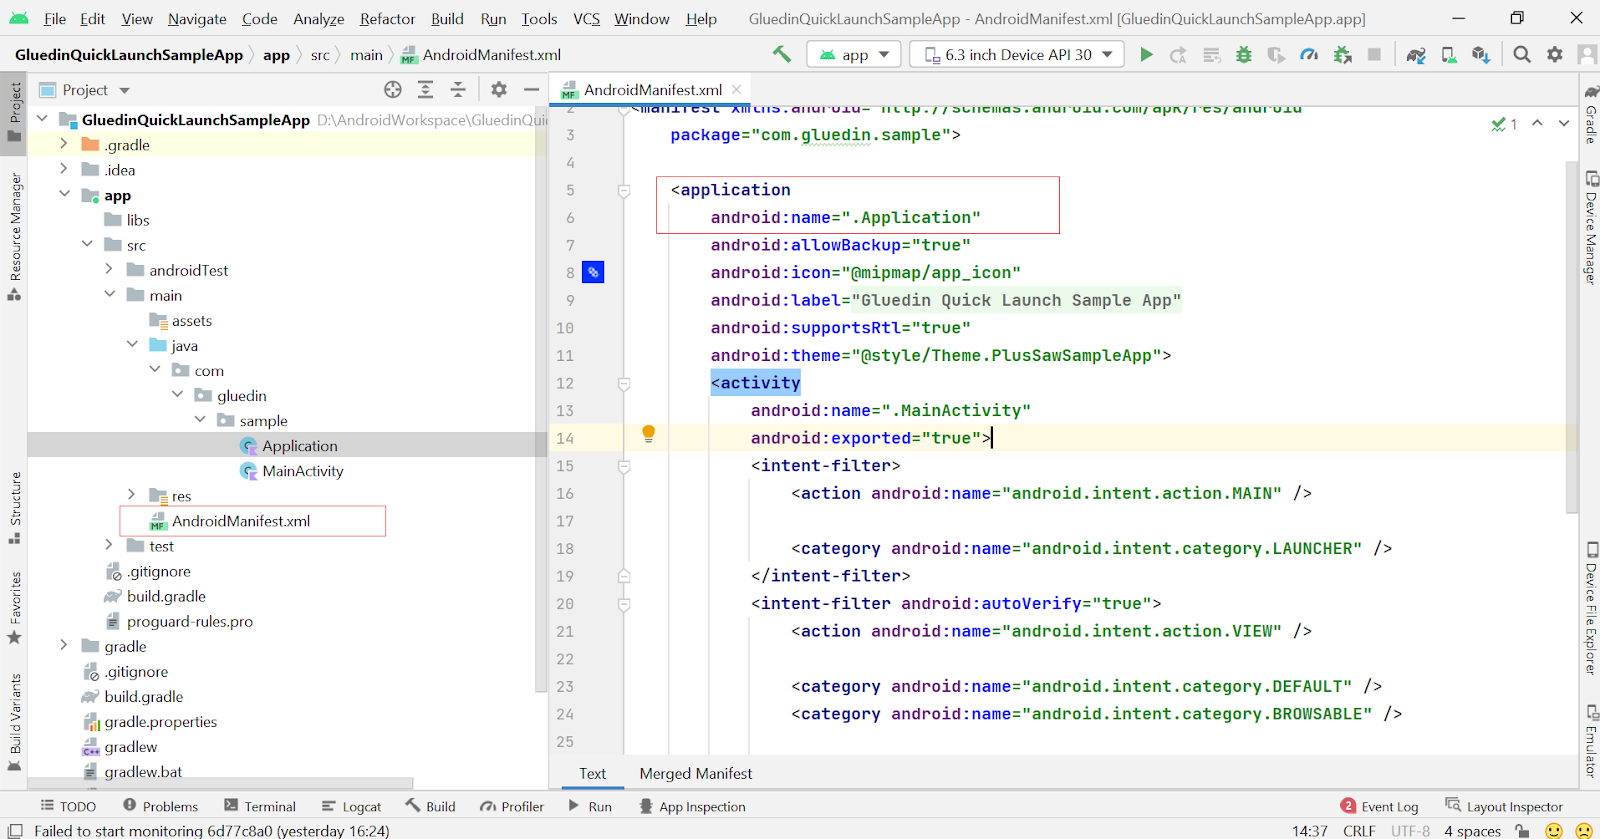Open the Profile app icon in the toolbar
This screenshot has width=1600, height=839.
pyautogui.click(x=1309, y=55)
